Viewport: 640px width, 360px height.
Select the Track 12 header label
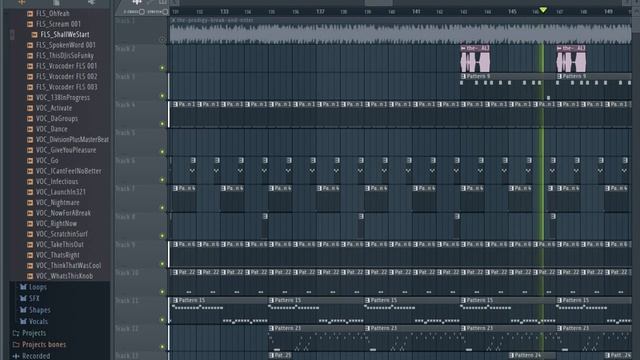[x=127, y=329]
